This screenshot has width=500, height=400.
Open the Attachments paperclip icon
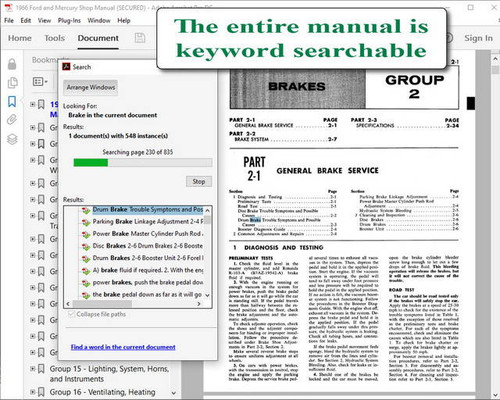point(12,119)
